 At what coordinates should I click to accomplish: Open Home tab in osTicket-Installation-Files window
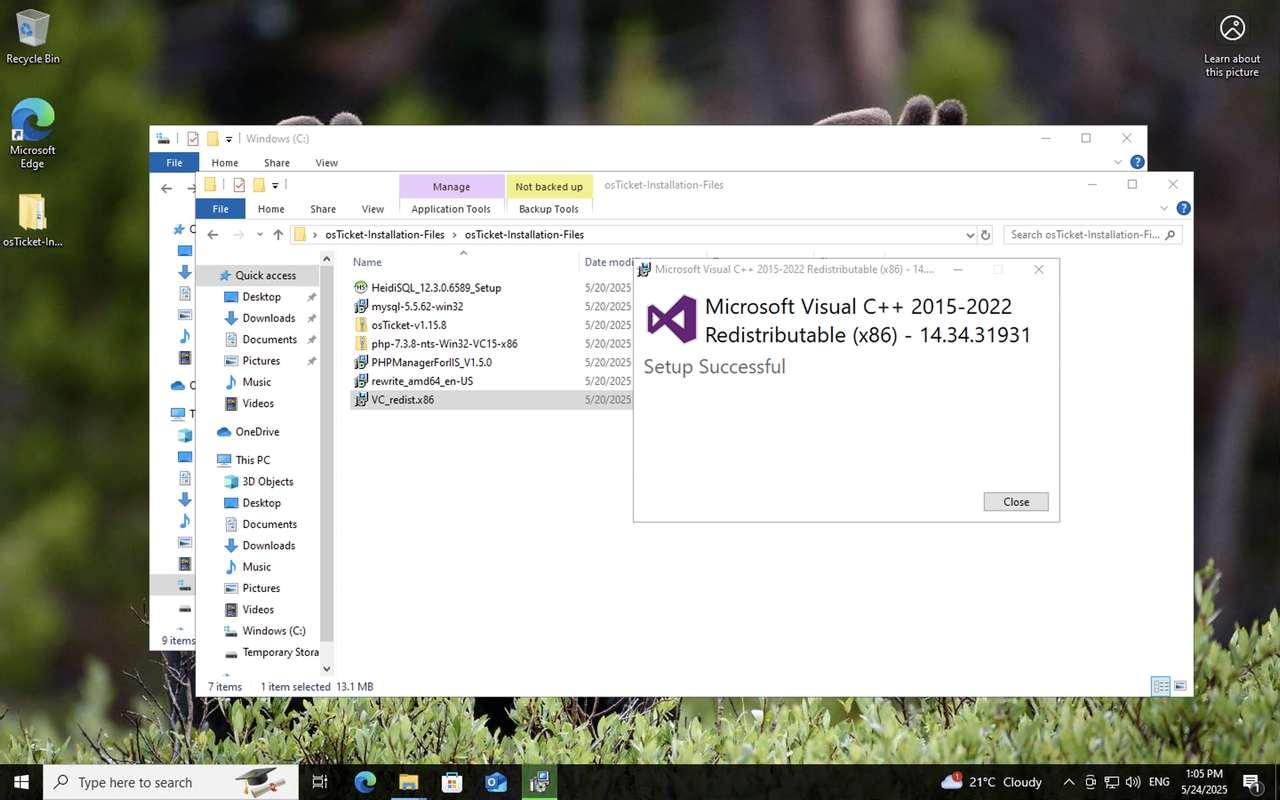coord(271,209)
